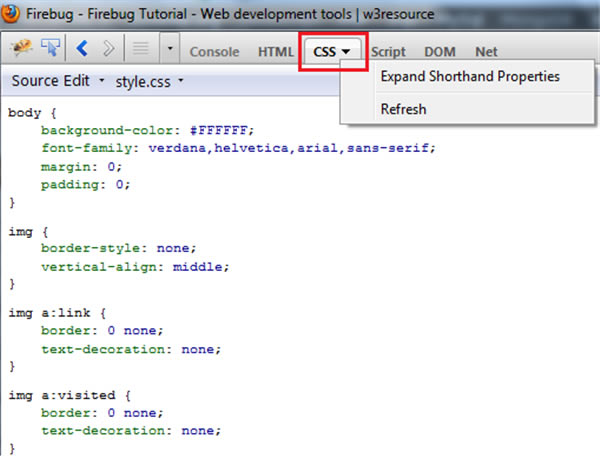Click the #FFFFFF color value
This screenshot has width=600, height=458.
pyautogui.click(x=218, y=130)
